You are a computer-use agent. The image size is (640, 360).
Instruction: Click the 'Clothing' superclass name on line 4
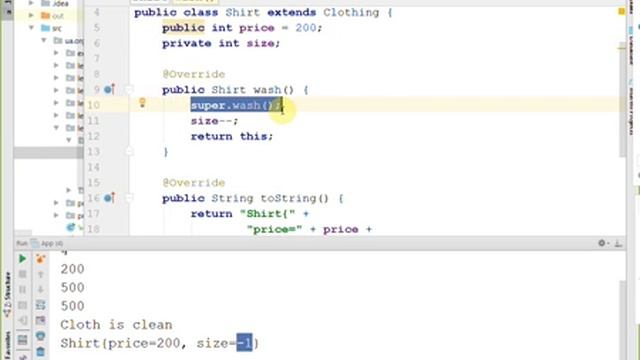[351, 12]
